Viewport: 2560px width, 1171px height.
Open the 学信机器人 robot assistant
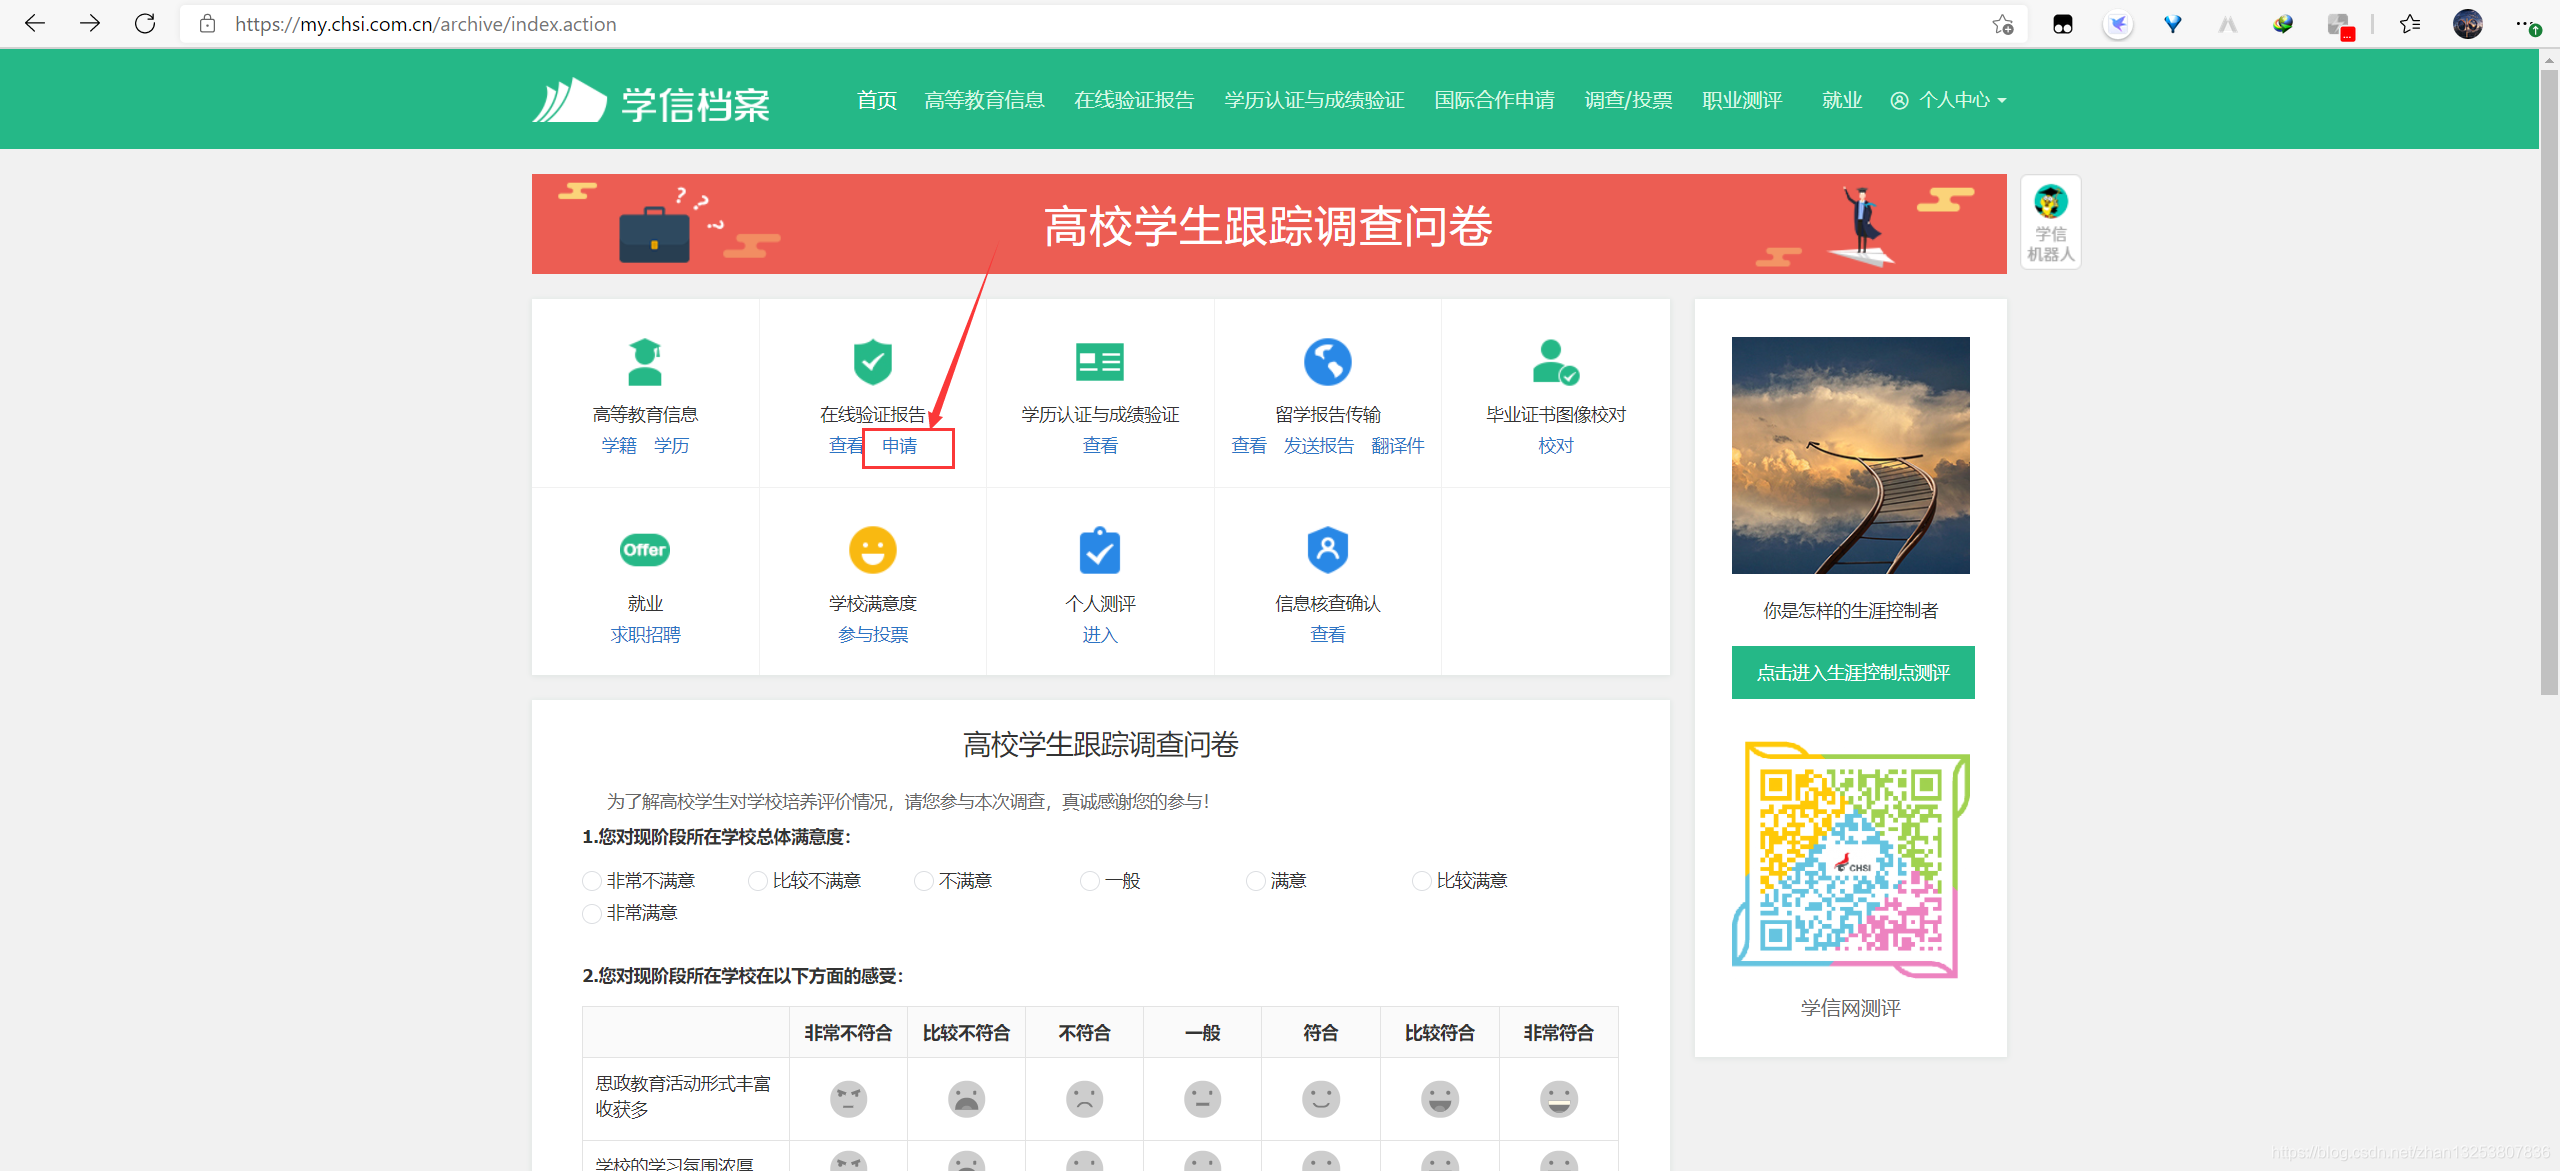point(2050,220)
